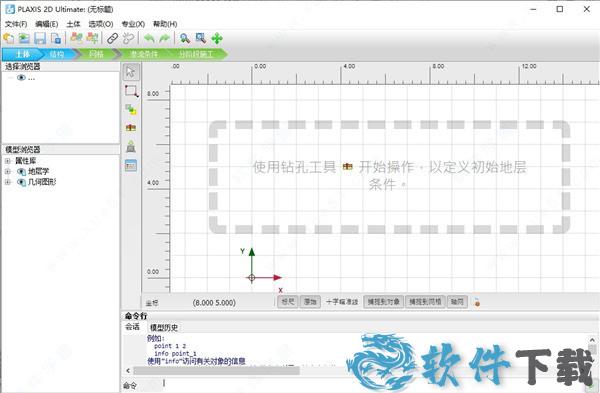The image size is (600, 393).
Task: Click the Save floppy disk icon
Action: pyautogui.click(x=40, y=38)
